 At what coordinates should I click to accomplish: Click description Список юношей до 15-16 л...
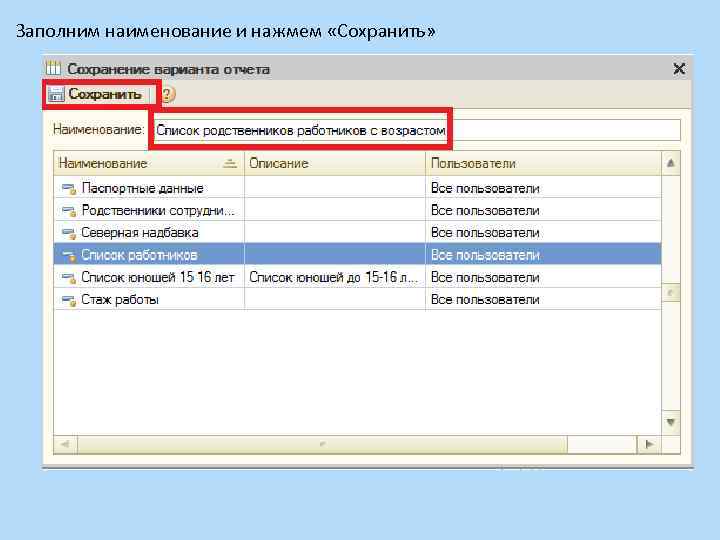(334, 277)
